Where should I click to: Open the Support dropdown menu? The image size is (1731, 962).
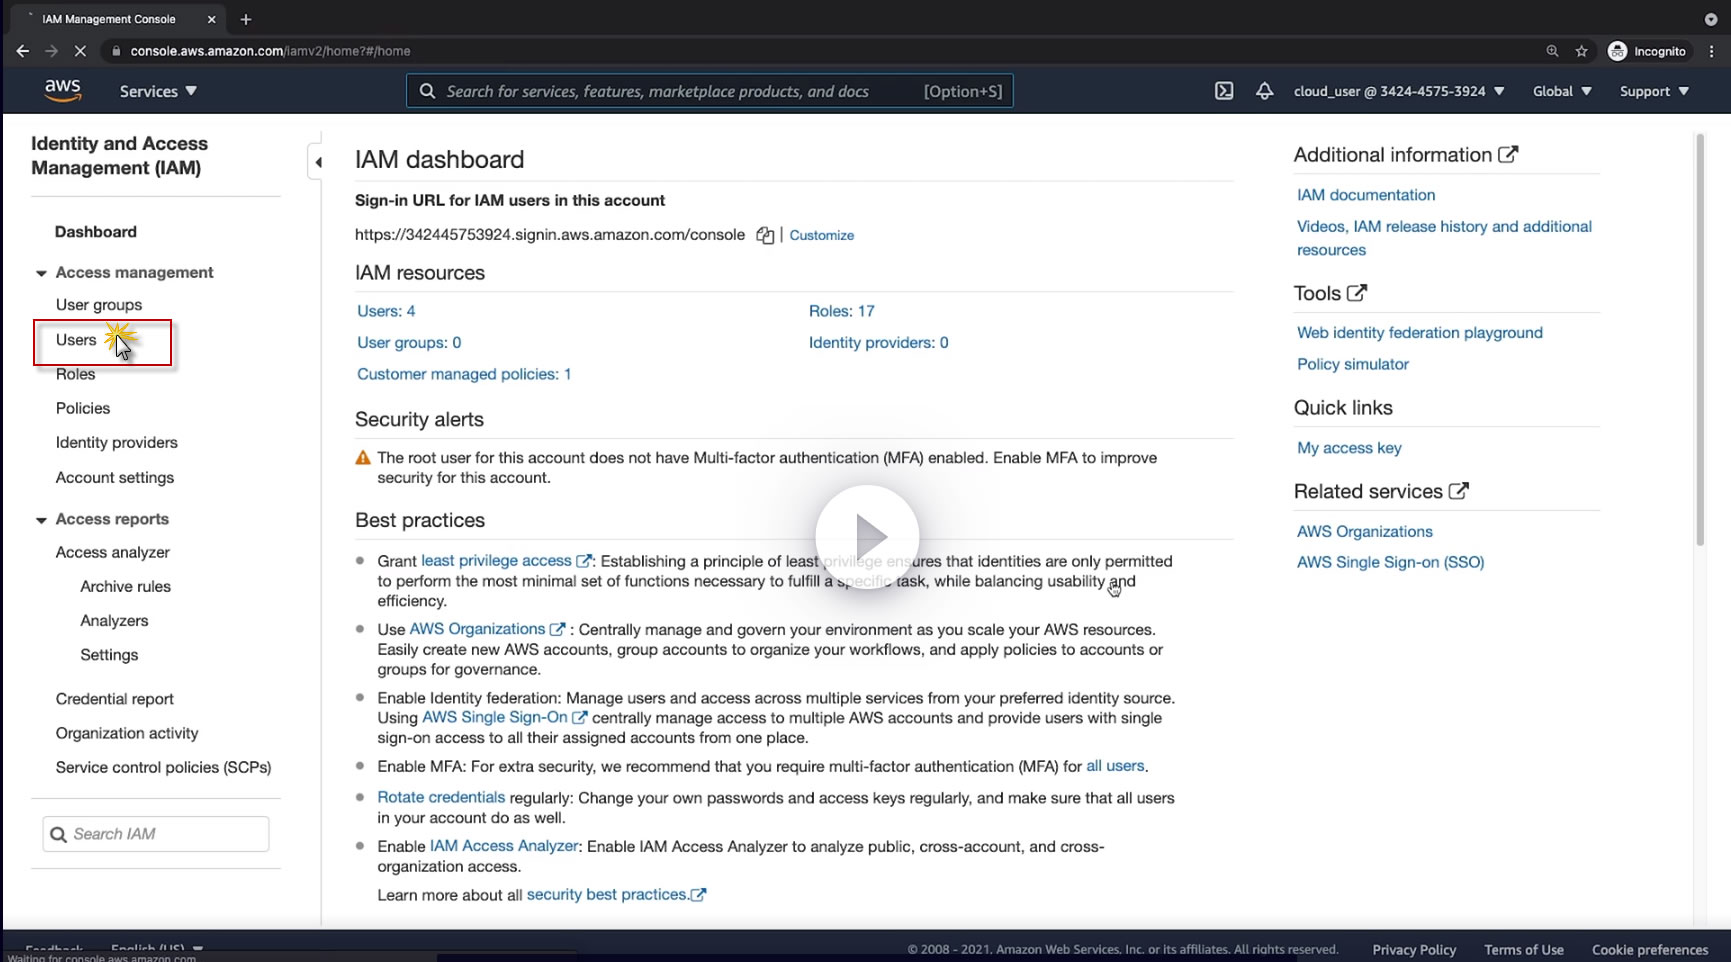tap(1654, 91)
